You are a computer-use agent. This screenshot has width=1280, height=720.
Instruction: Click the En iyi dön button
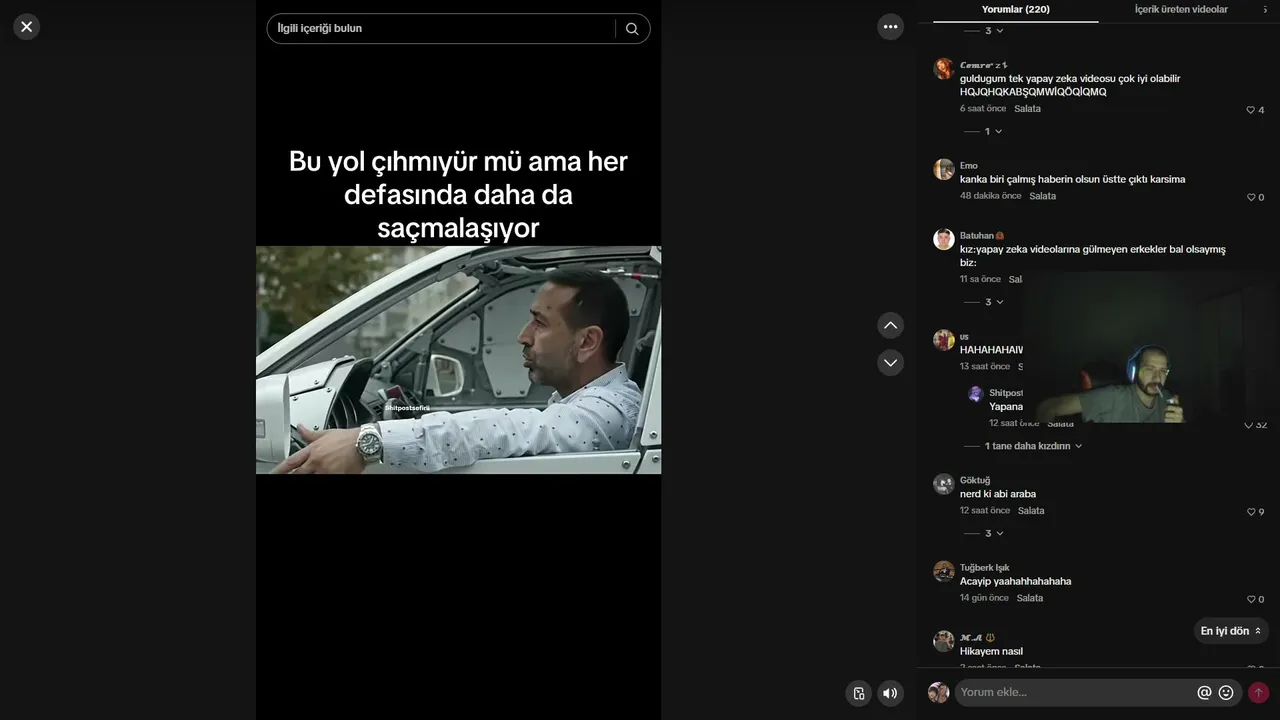1231,631
